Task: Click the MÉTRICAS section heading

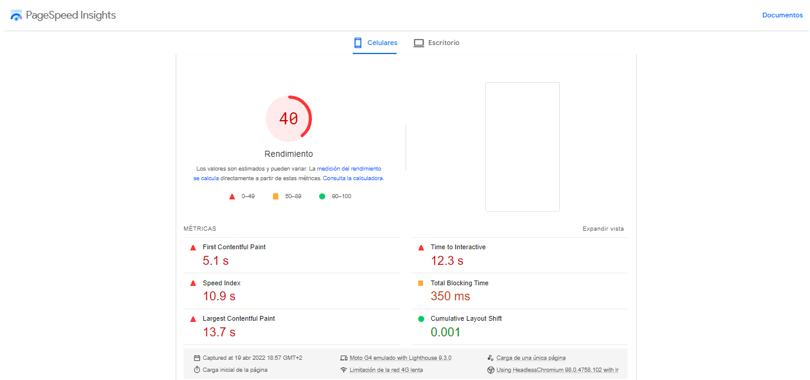Action: click(x=200, y=229)
